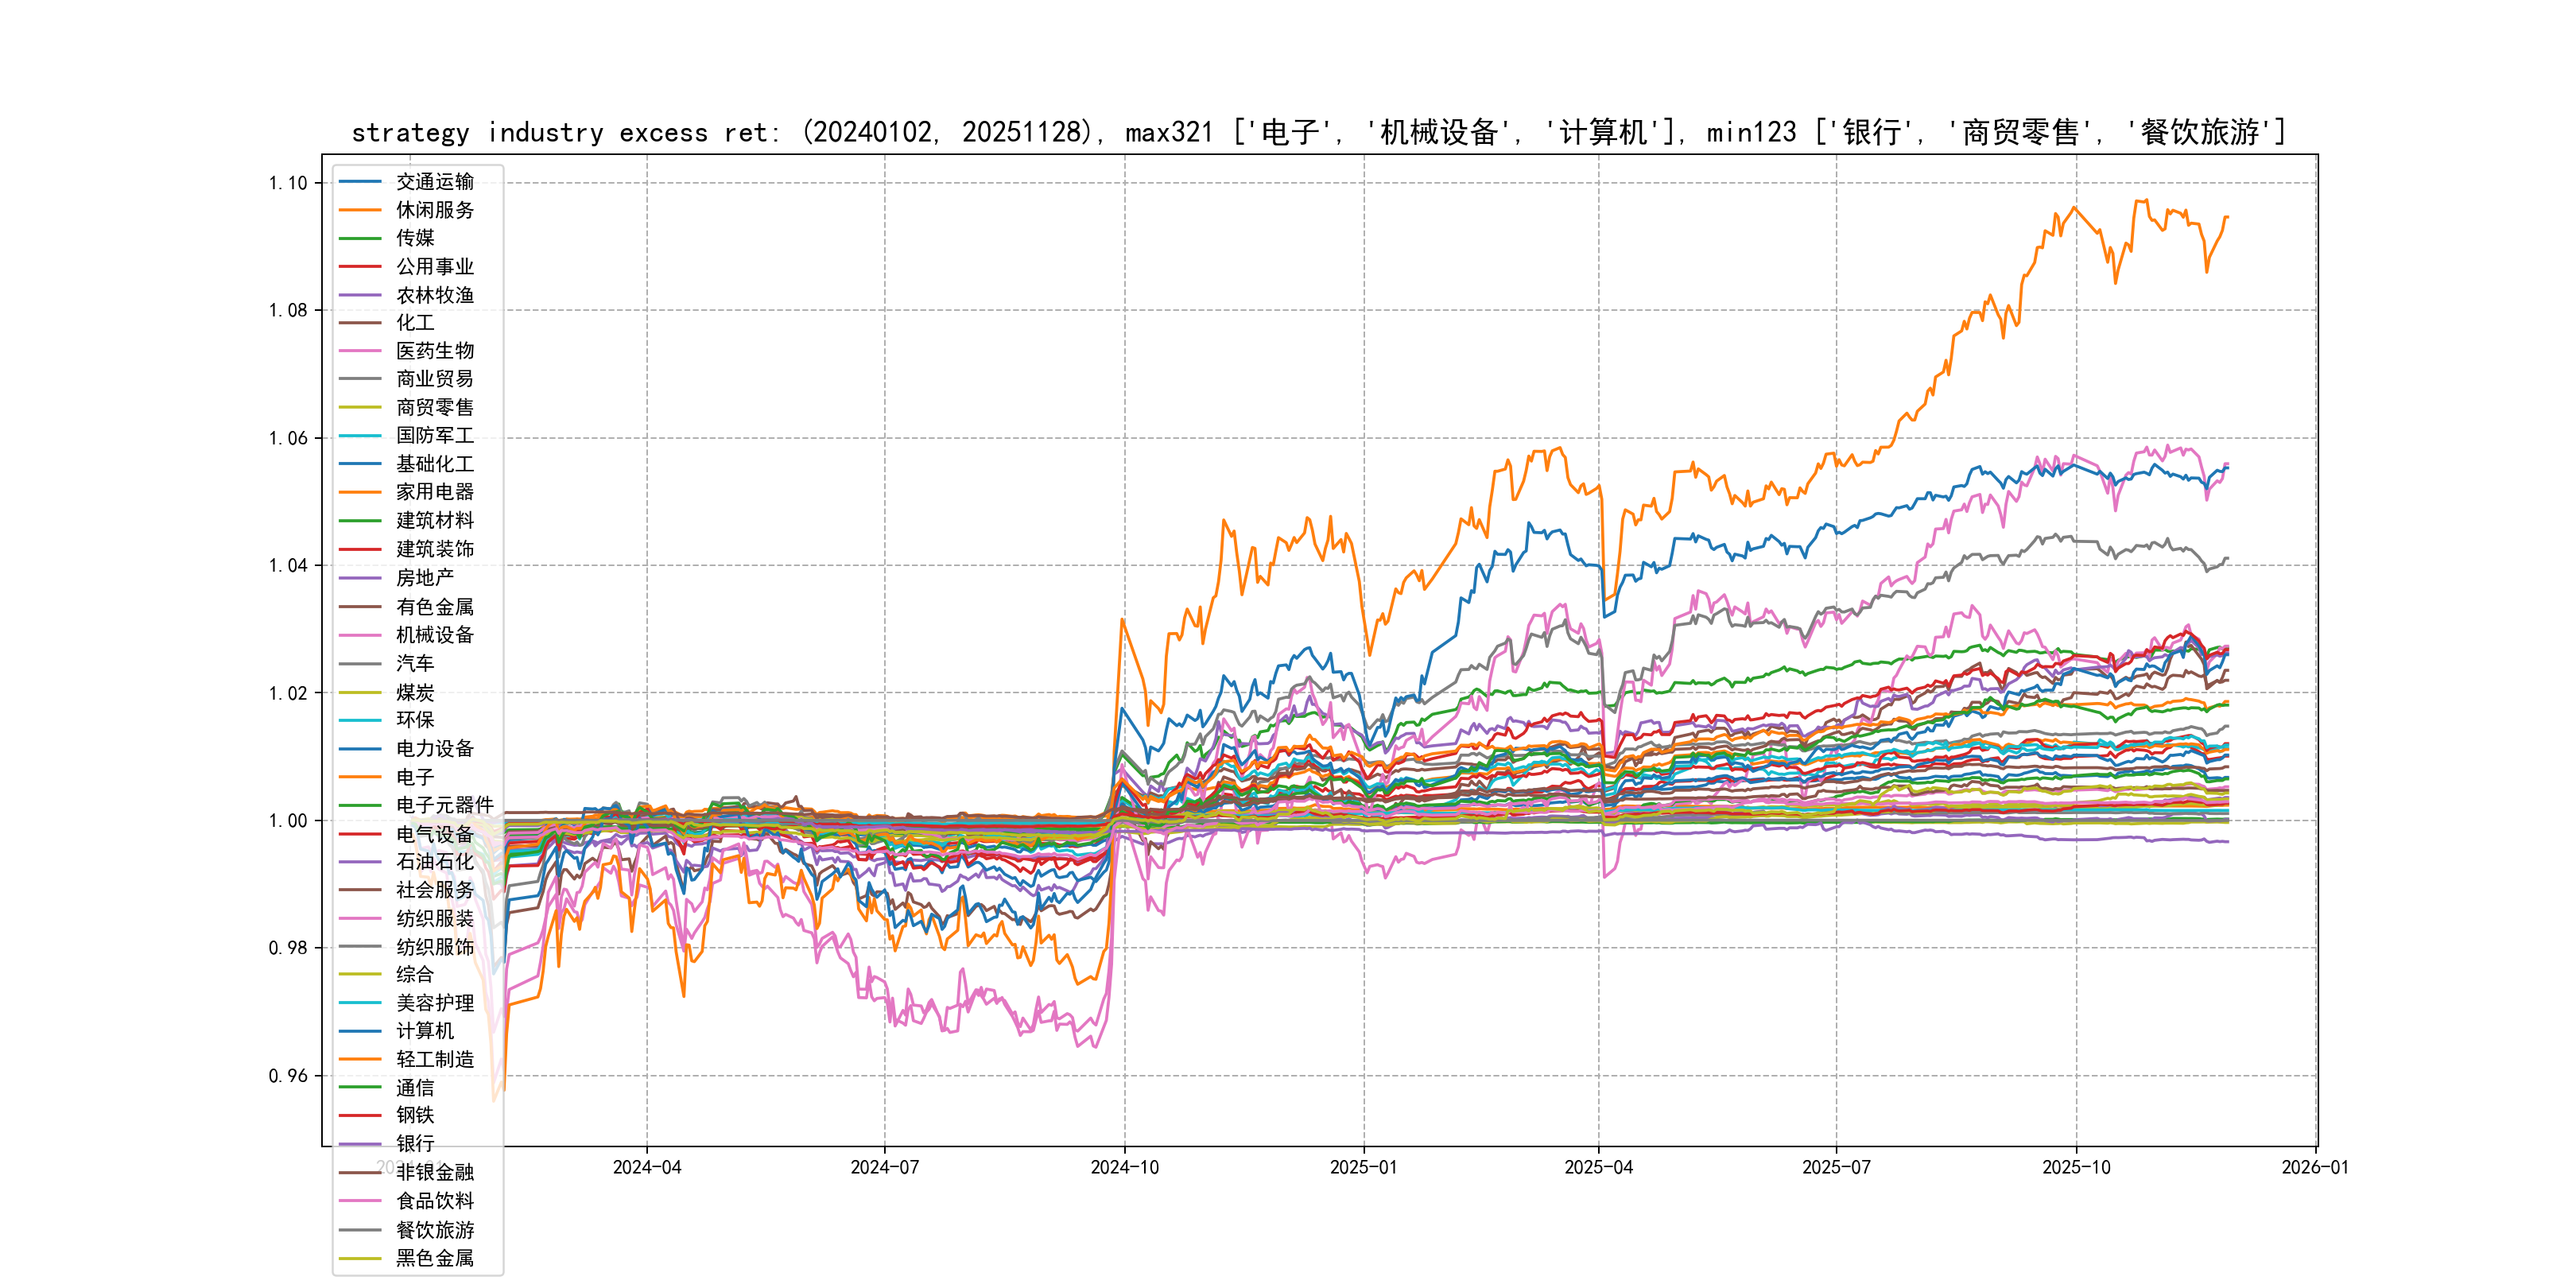The image size is (2576, 1288).
Task: Click the 2024-10 x-axis tick label
Action: 1124,1168
